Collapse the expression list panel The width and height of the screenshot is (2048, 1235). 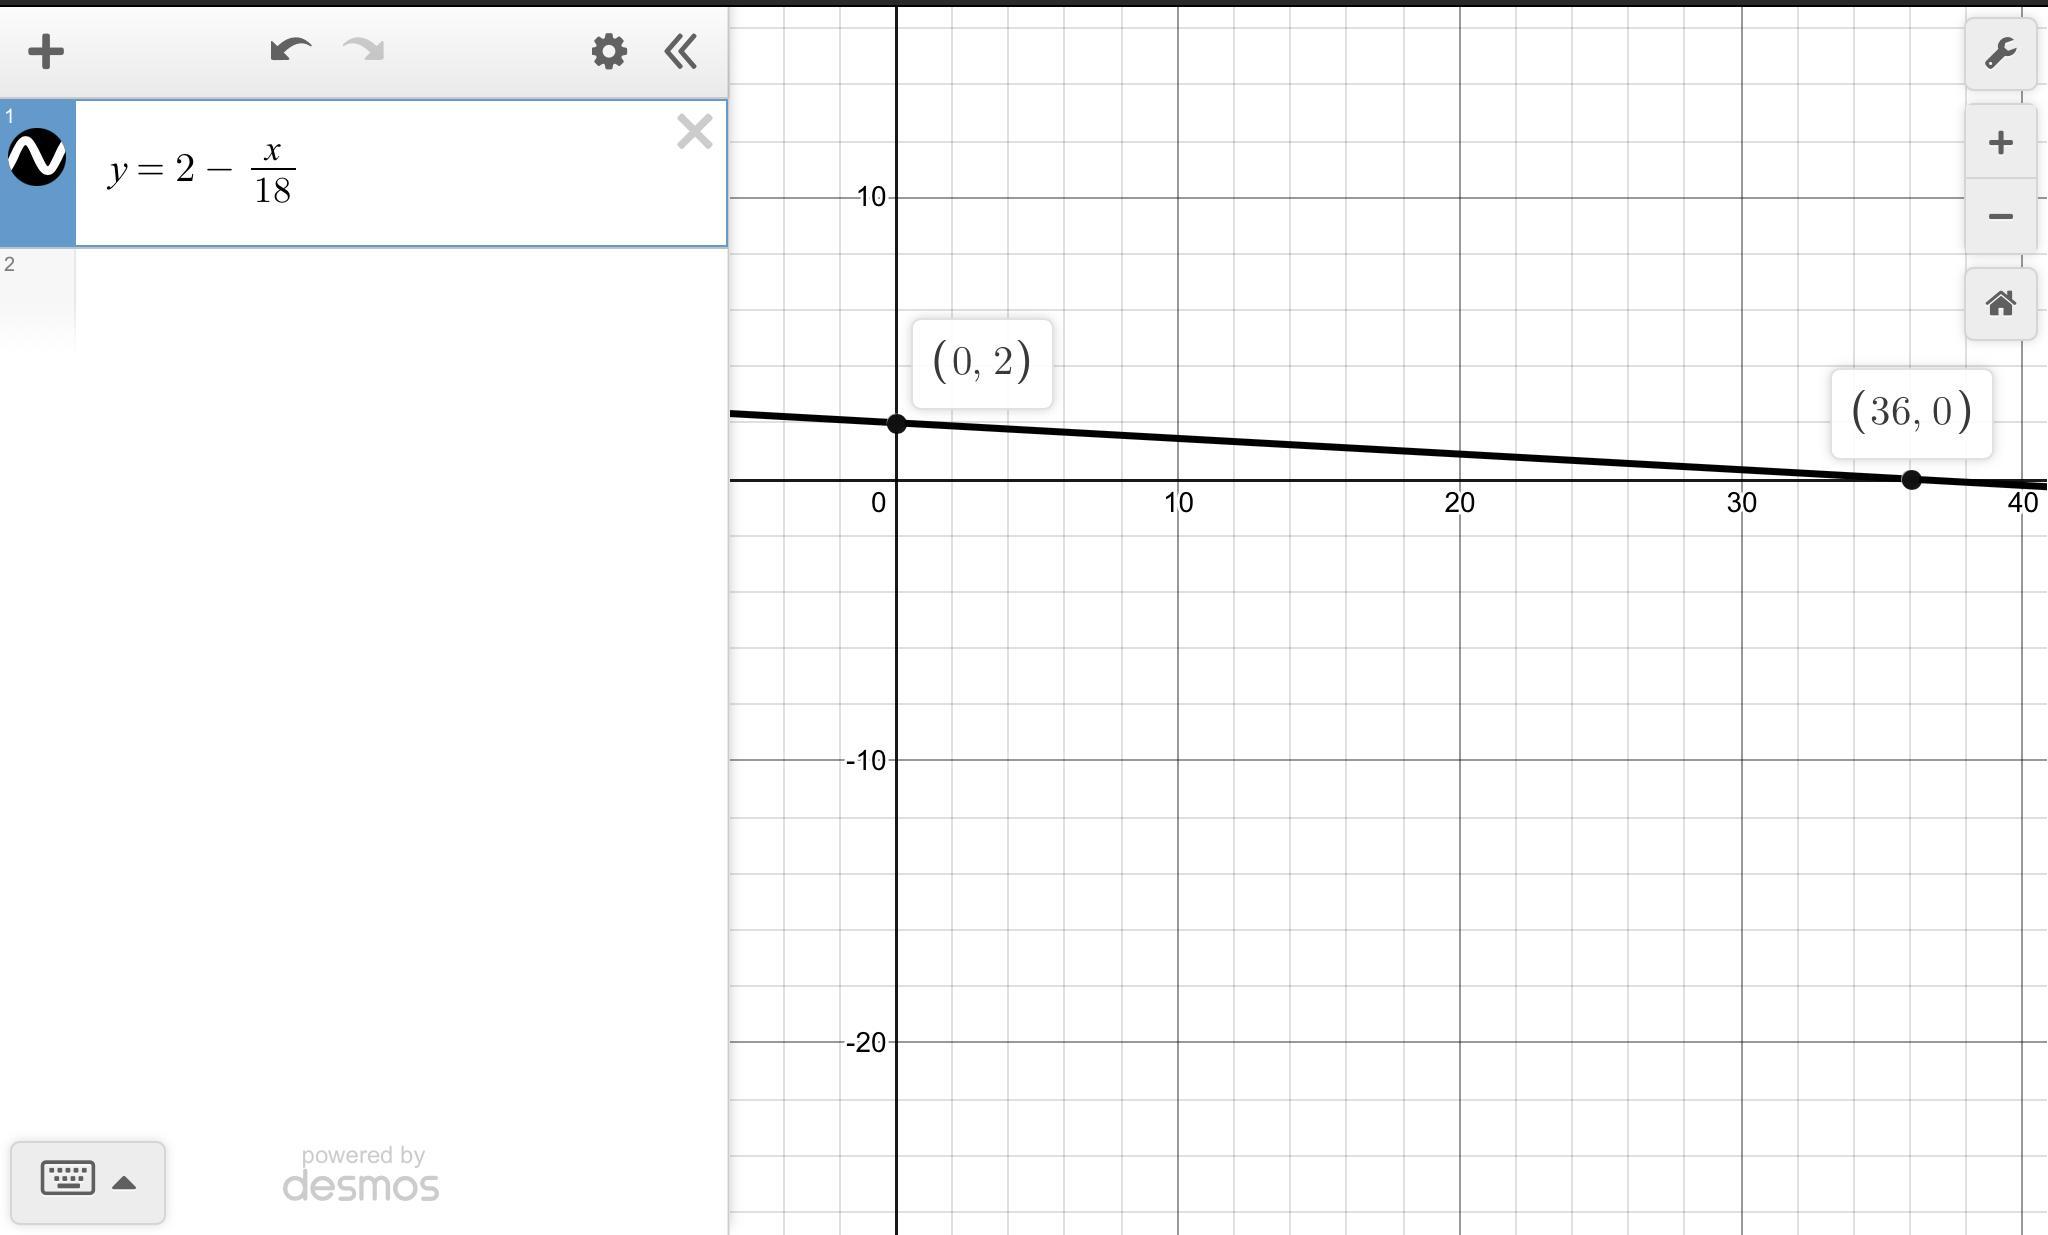(x=681, y=52)
